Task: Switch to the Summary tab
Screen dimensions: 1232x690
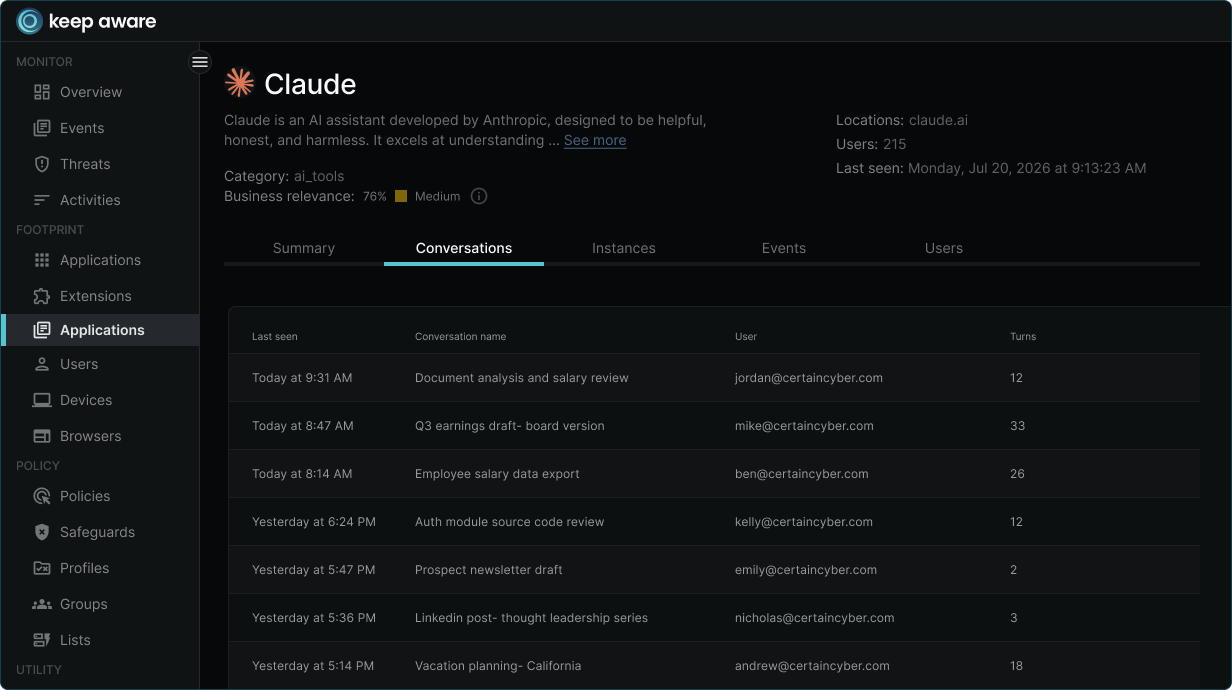Action: point(304,248)
